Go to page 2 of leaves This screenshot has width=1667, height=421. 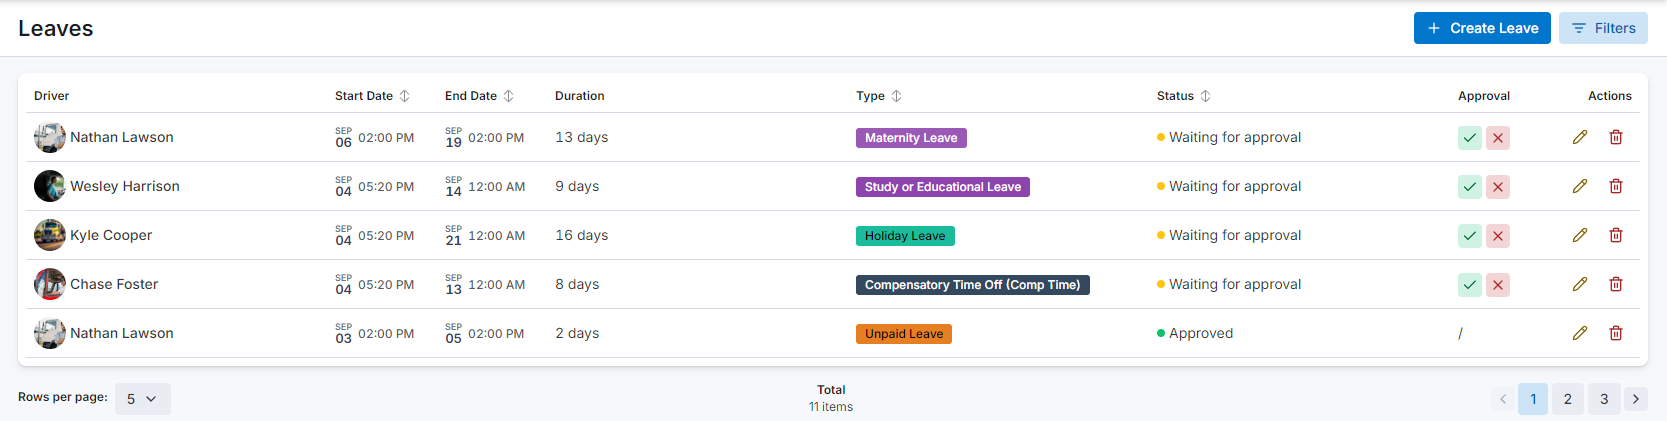click(1567, 399)
